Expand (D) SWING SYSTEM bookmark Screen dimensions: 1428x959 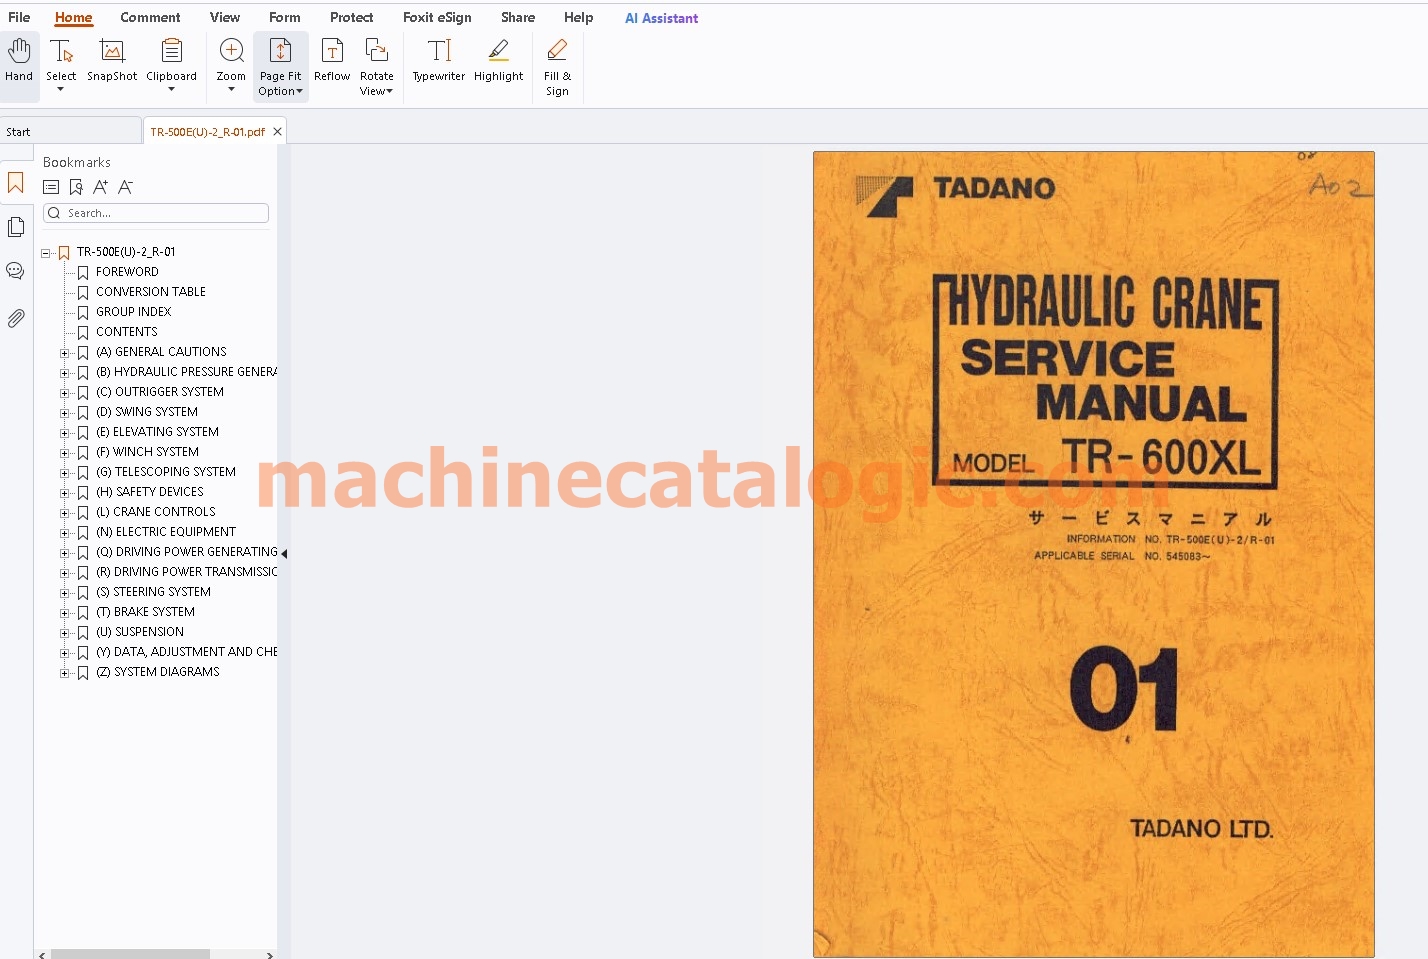pos(65,413)
